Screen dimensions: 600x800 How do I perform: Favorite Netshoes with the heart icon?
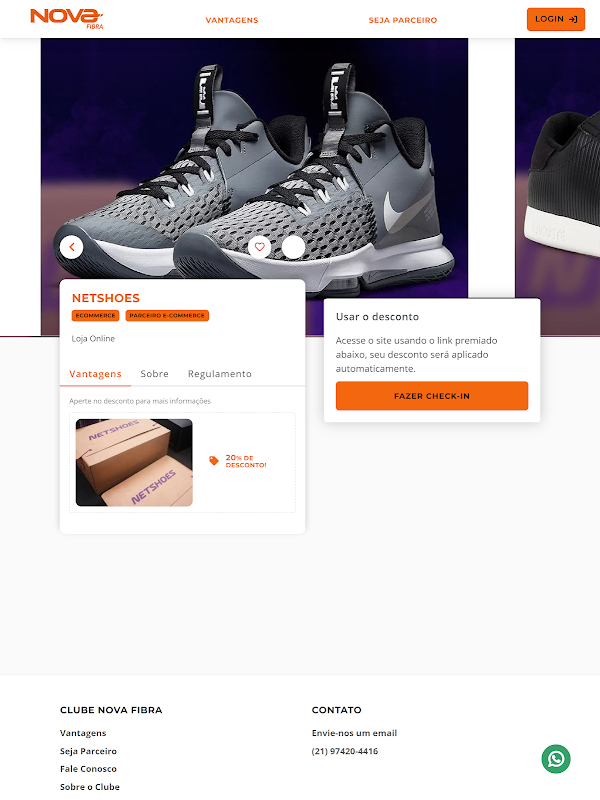pos(260,247)
